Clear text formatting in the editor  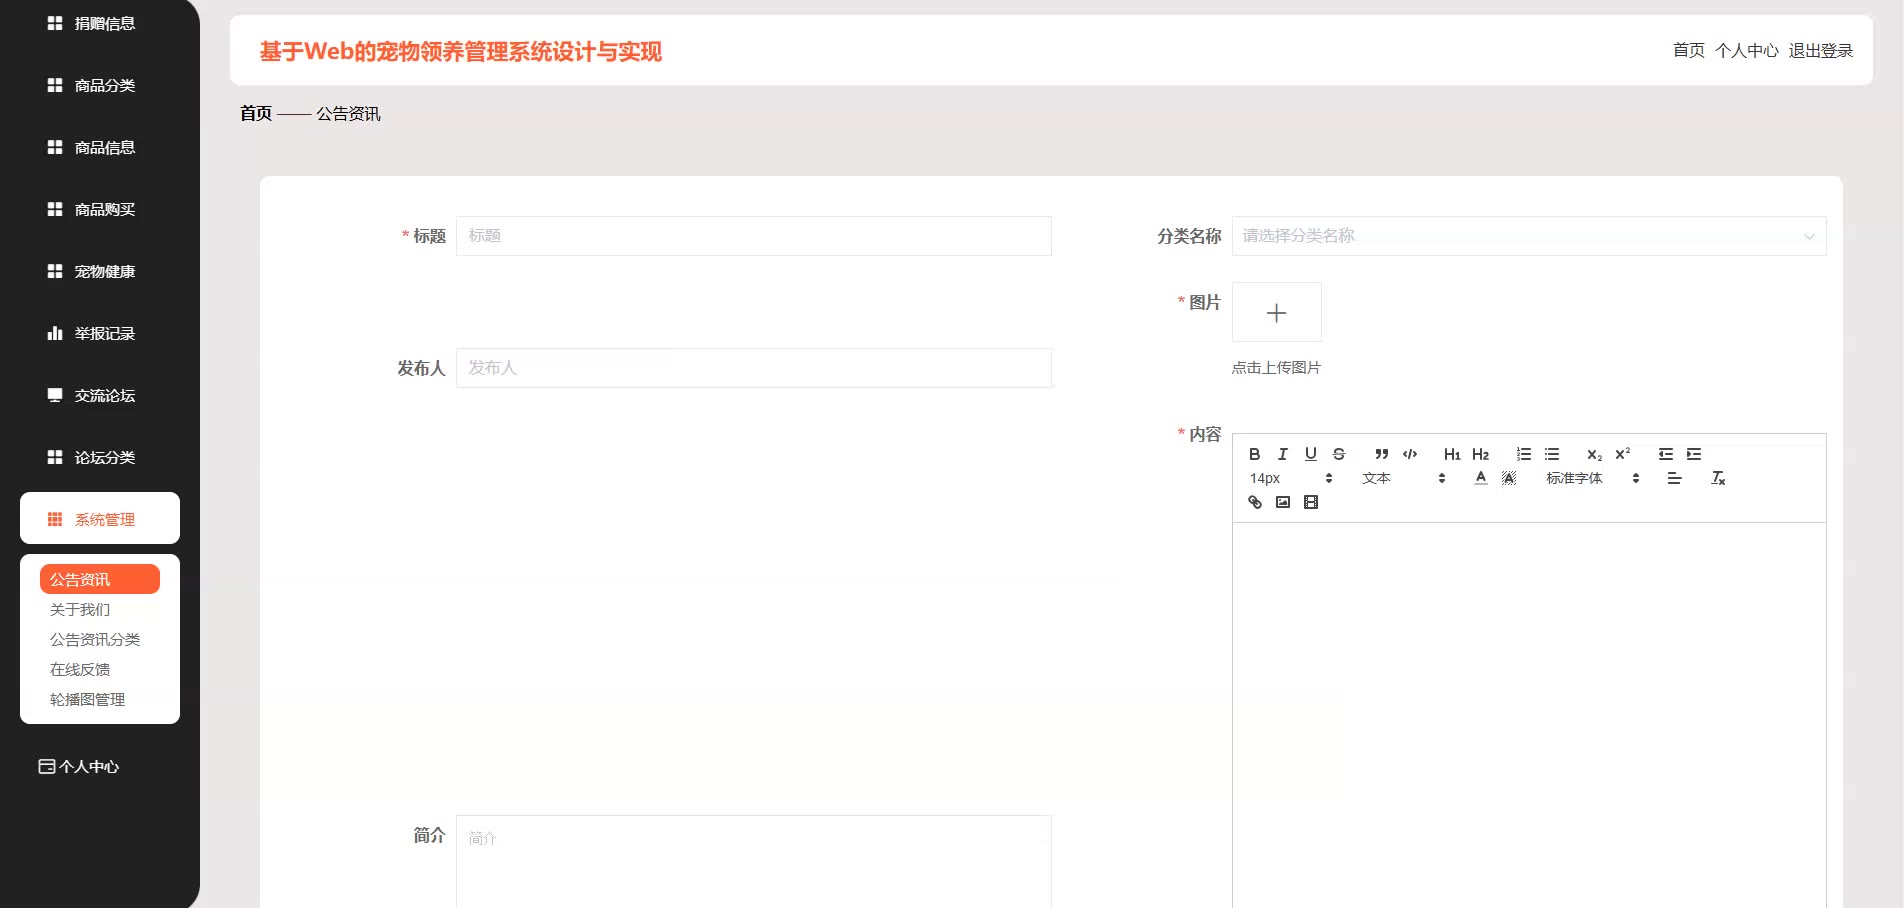tap(1718, 478)
